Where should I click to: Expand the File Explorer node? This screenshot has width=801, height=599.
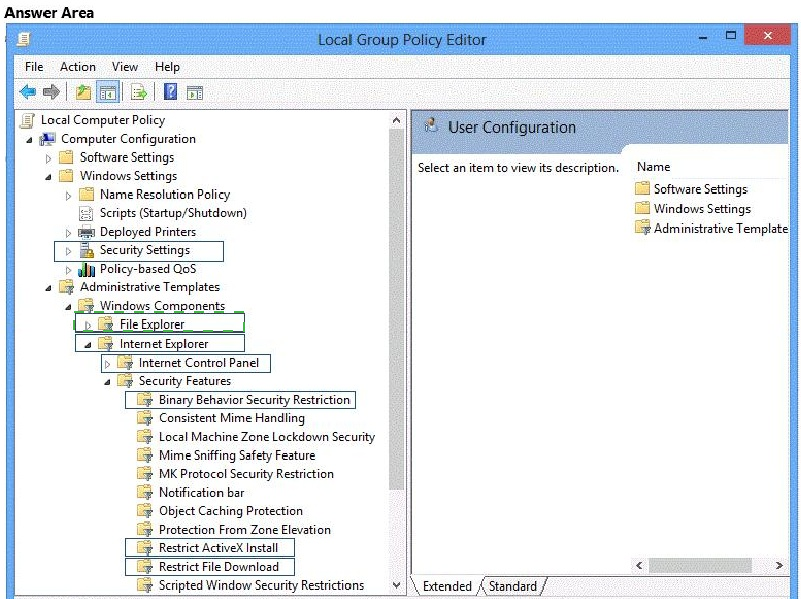click(x=88, y=325)
